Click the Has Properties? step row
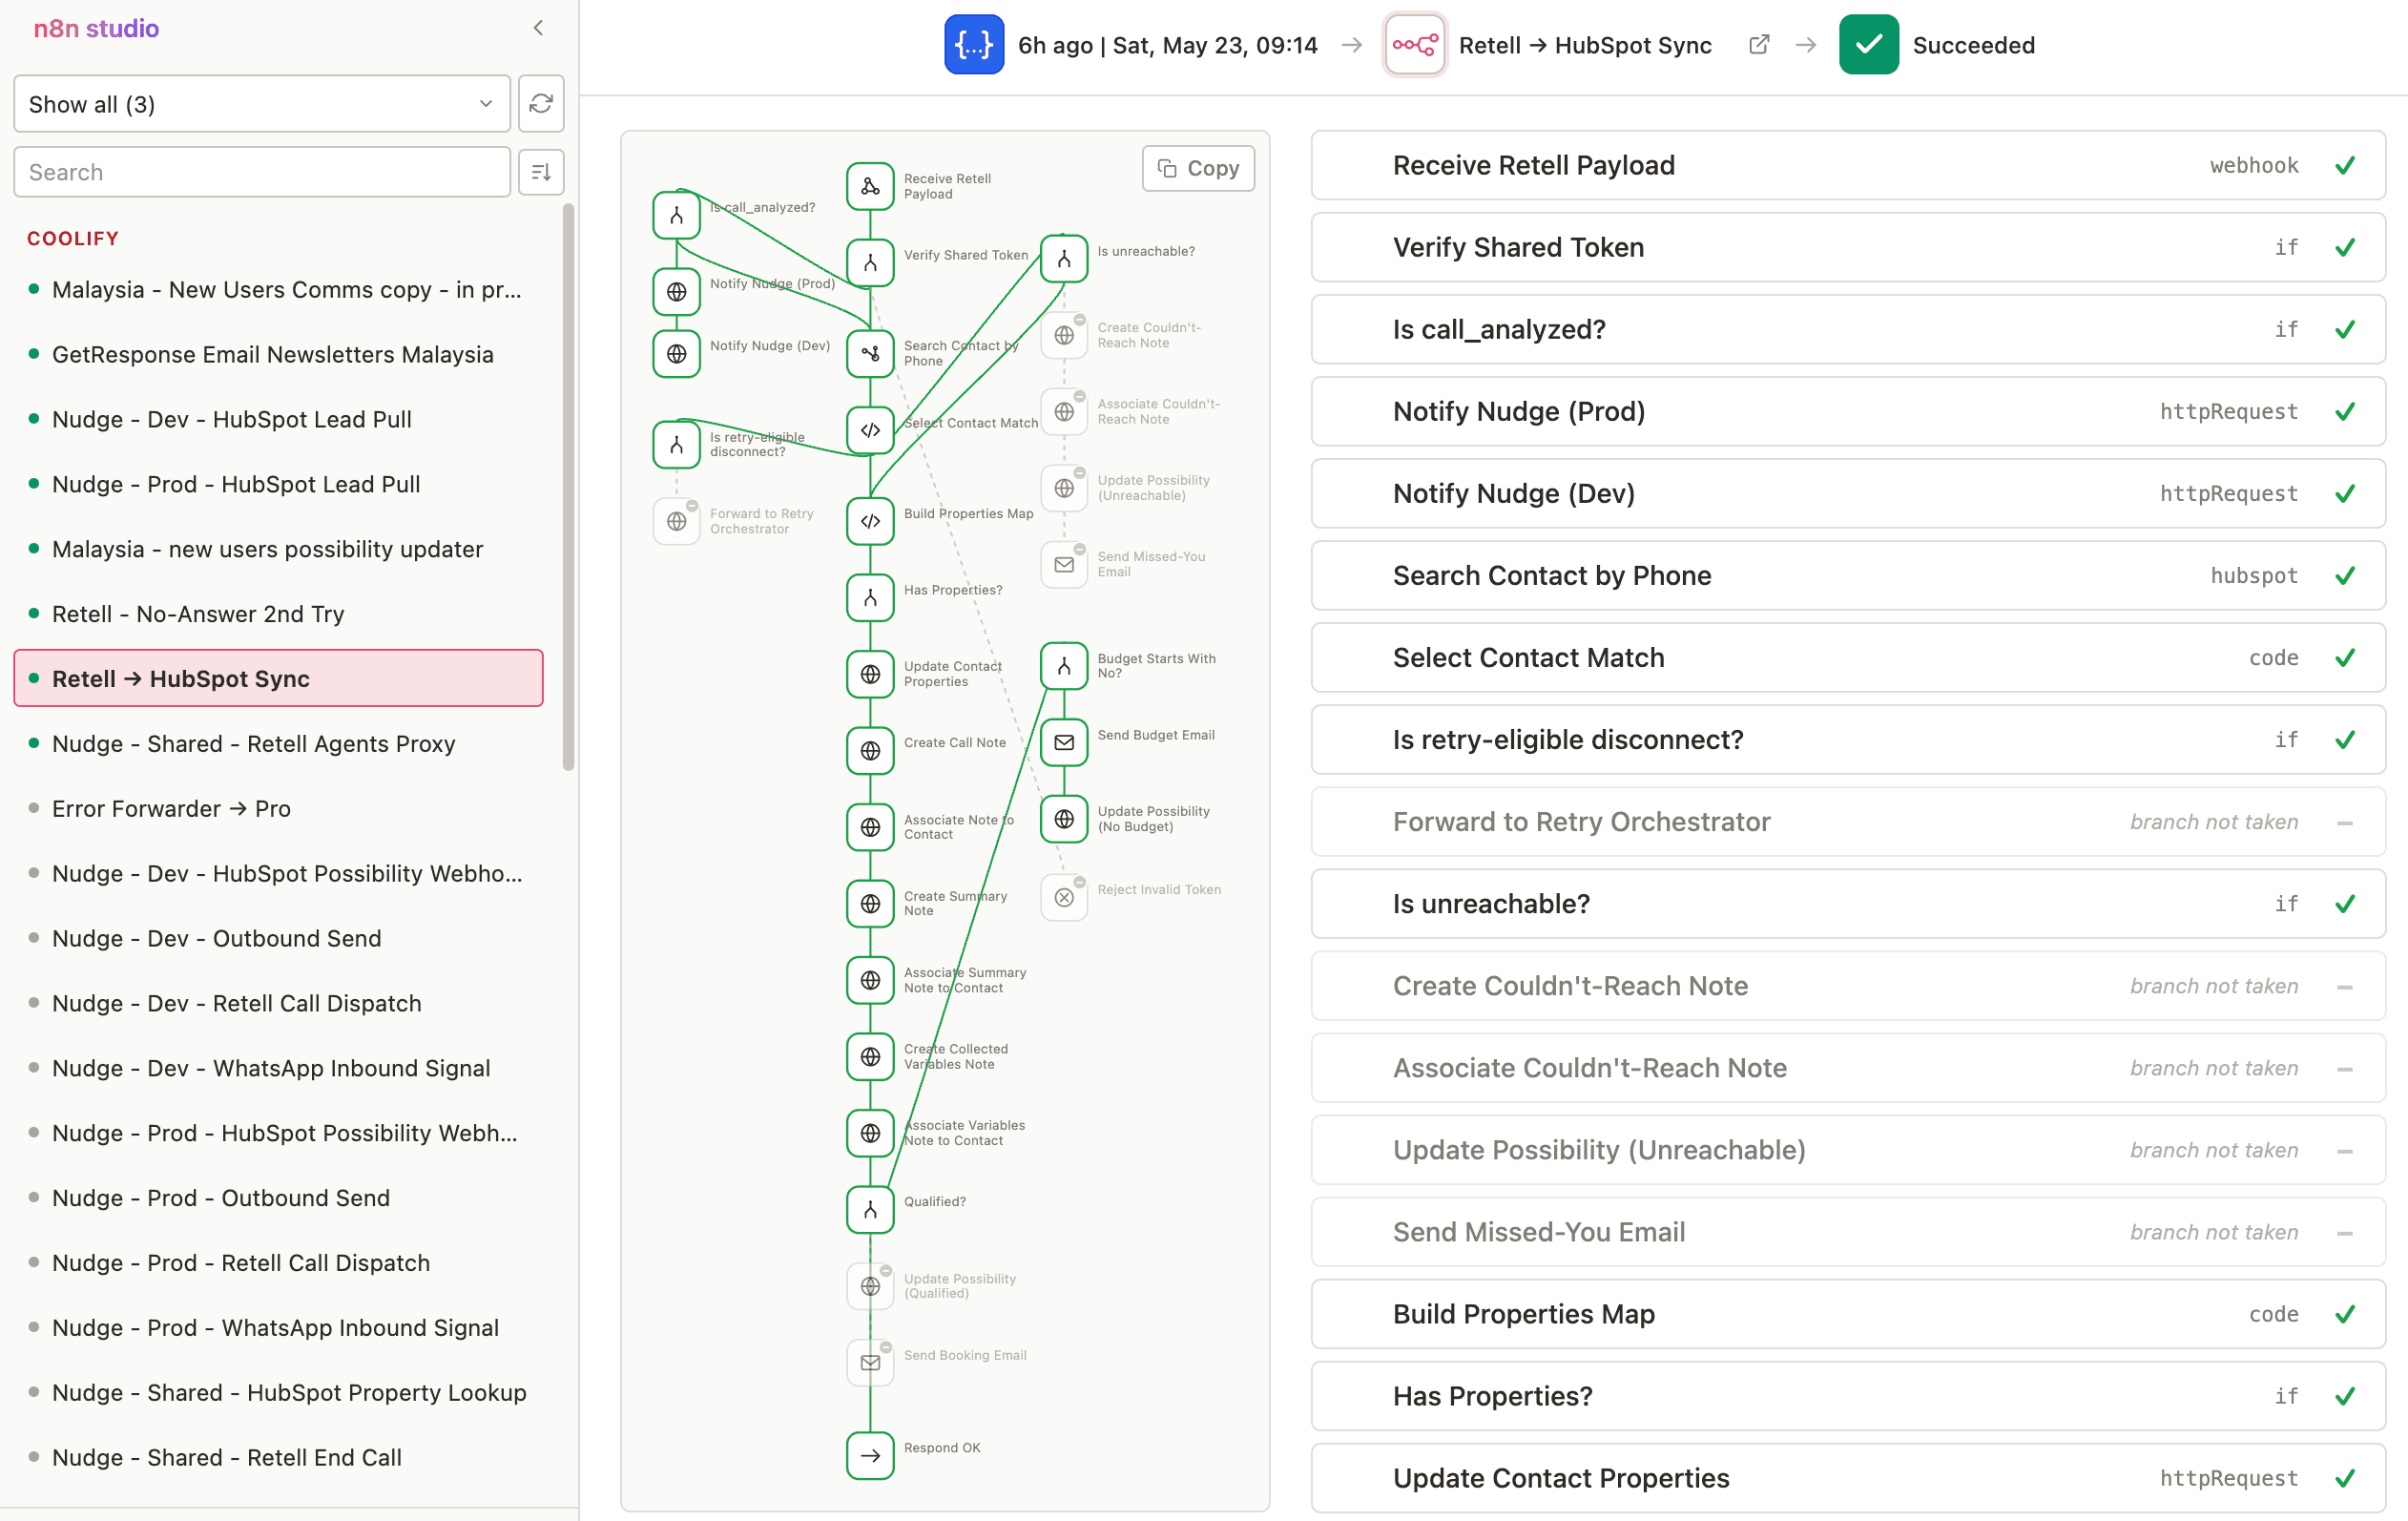The height and width of the screenshot is (1521, 2408). 1848,1396
